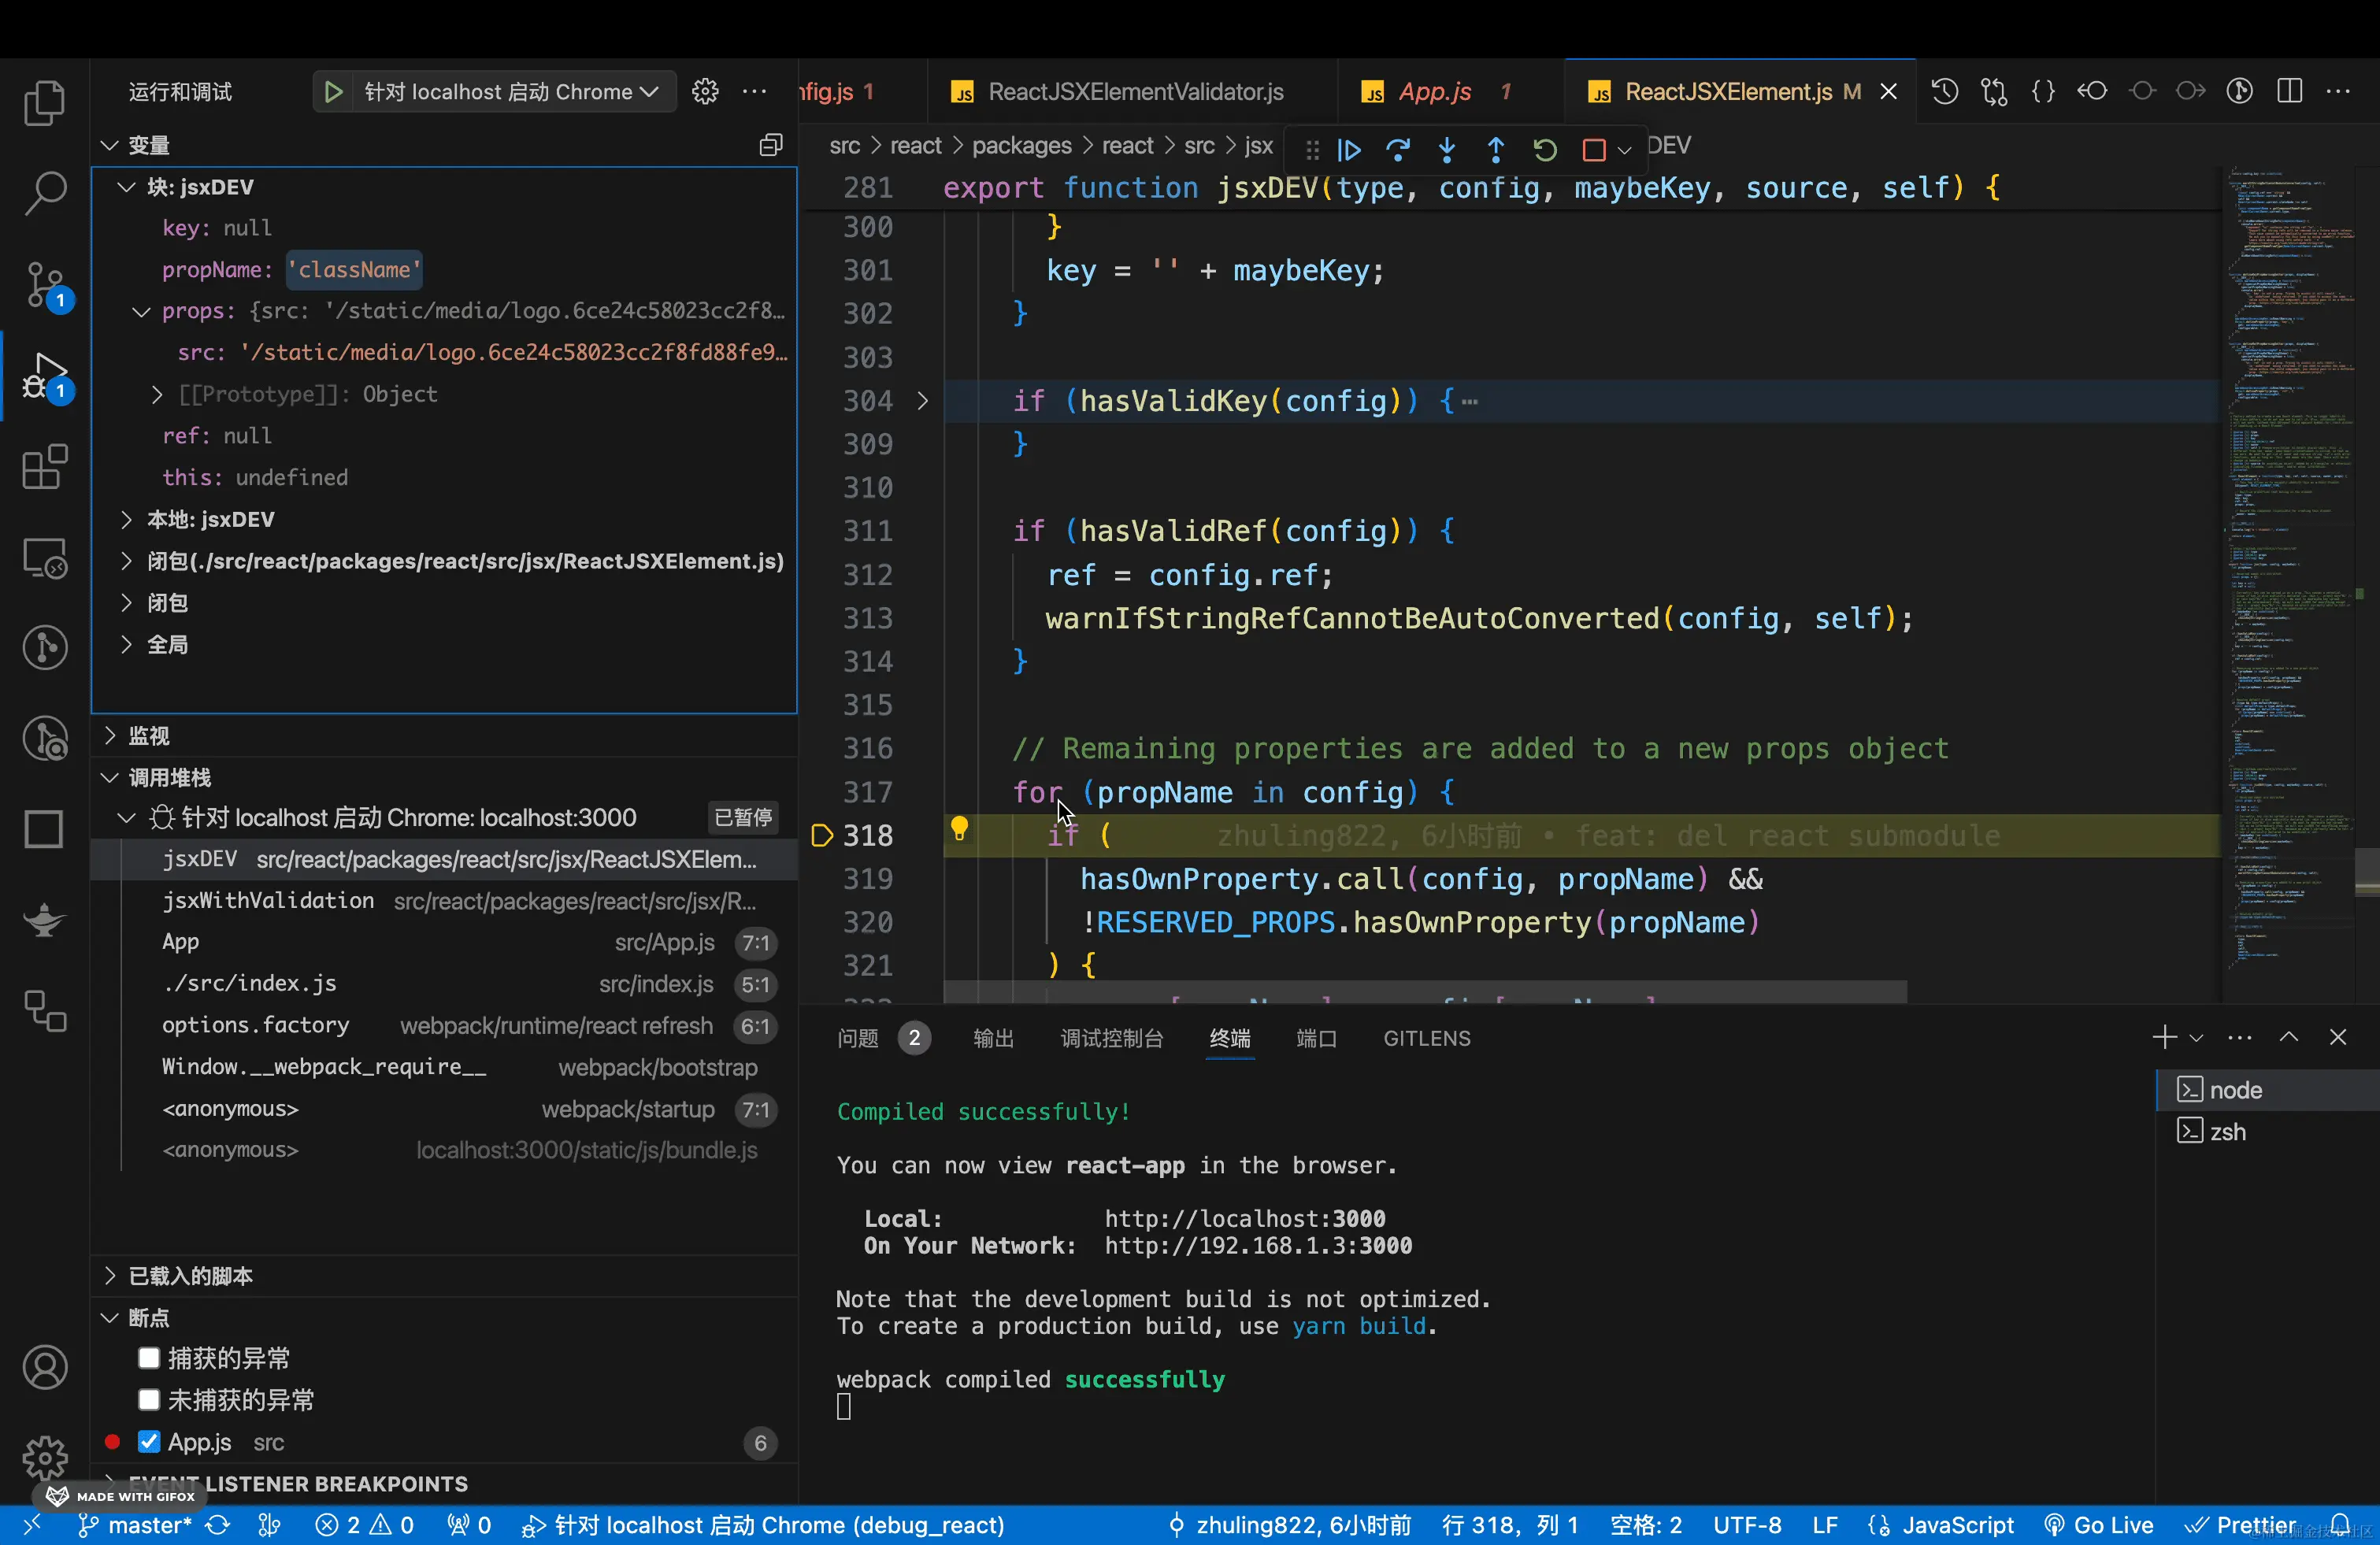The height and width of the screenshot is (1545, 2380).
Task: Enable the 未捕获的异常 breakpoint checkbox
Action: point(149,1399)
